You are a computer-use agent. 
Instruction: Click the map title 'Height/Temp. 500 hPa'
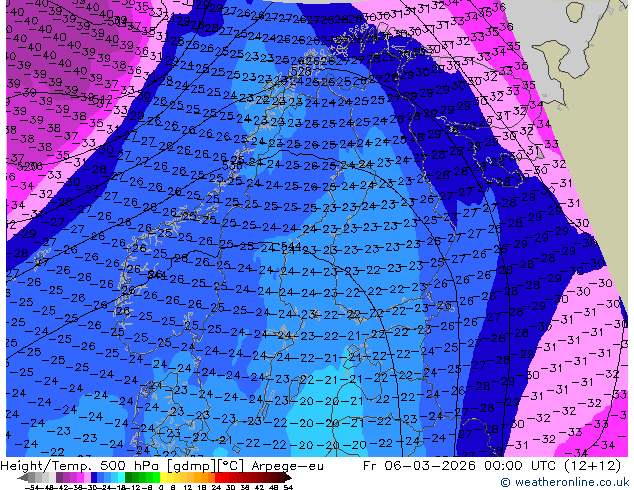(x=81, y=466)
